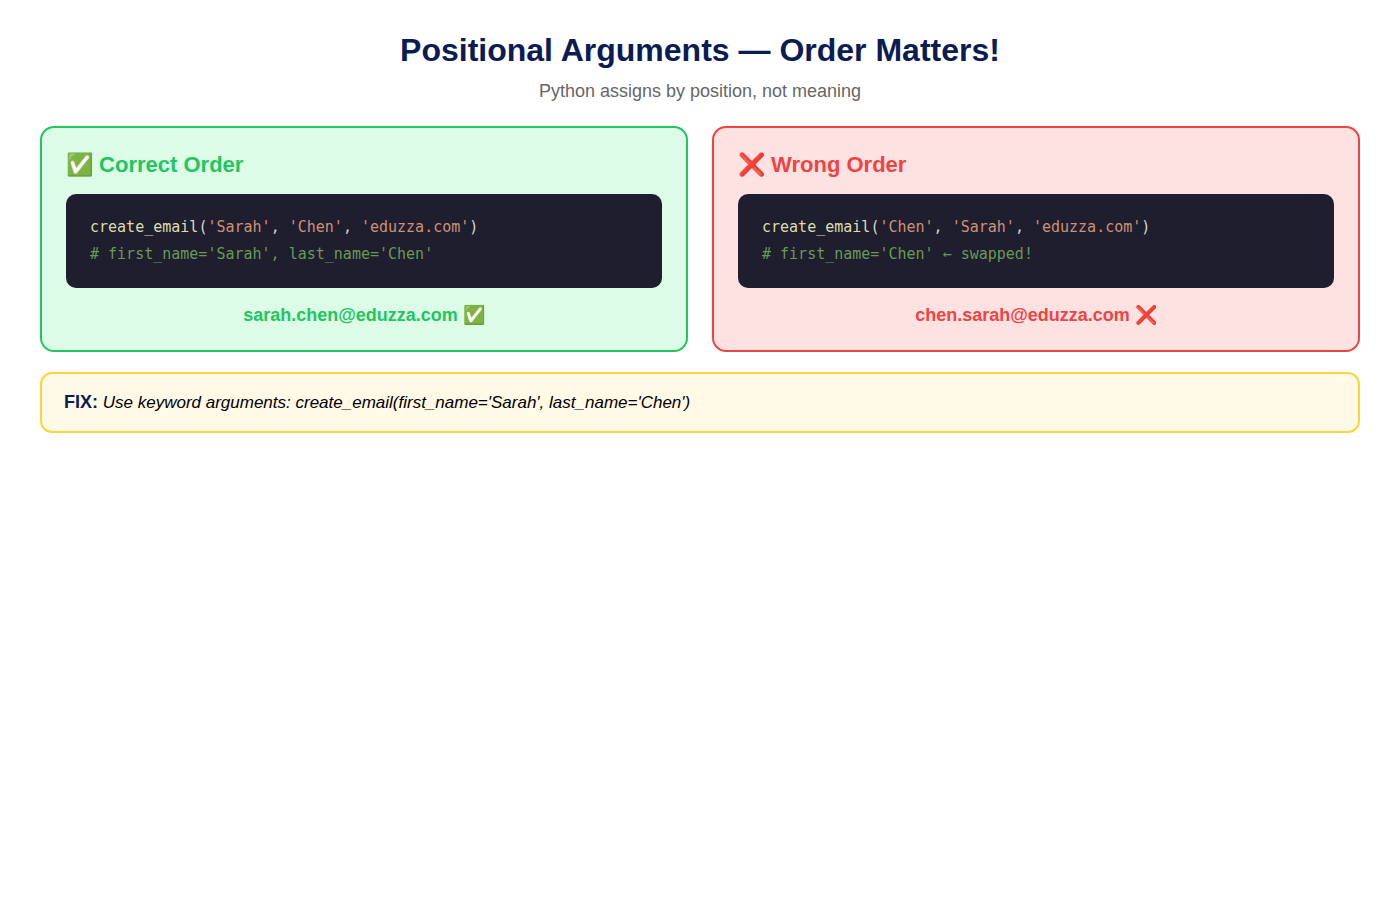Image resolution: width=1400 pixels, height=900 pixels.
Task: Click the 'eduzza.com' string in correct code
Action: point(415,227)
